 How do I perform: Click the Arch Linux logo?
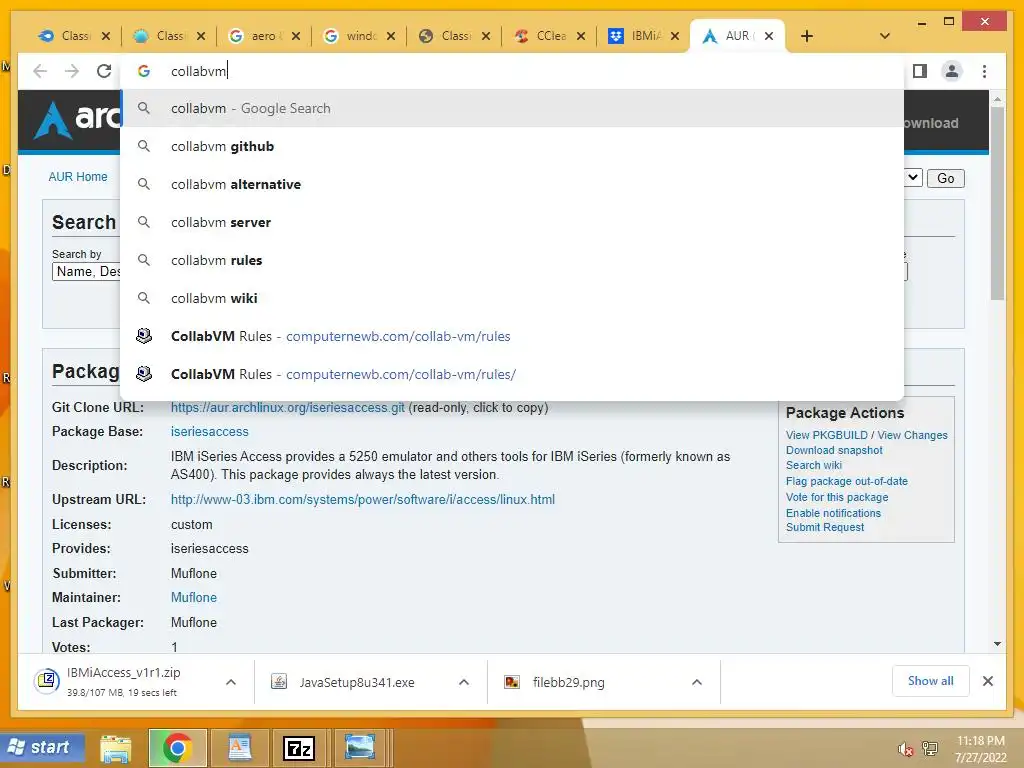coord(77,119)
